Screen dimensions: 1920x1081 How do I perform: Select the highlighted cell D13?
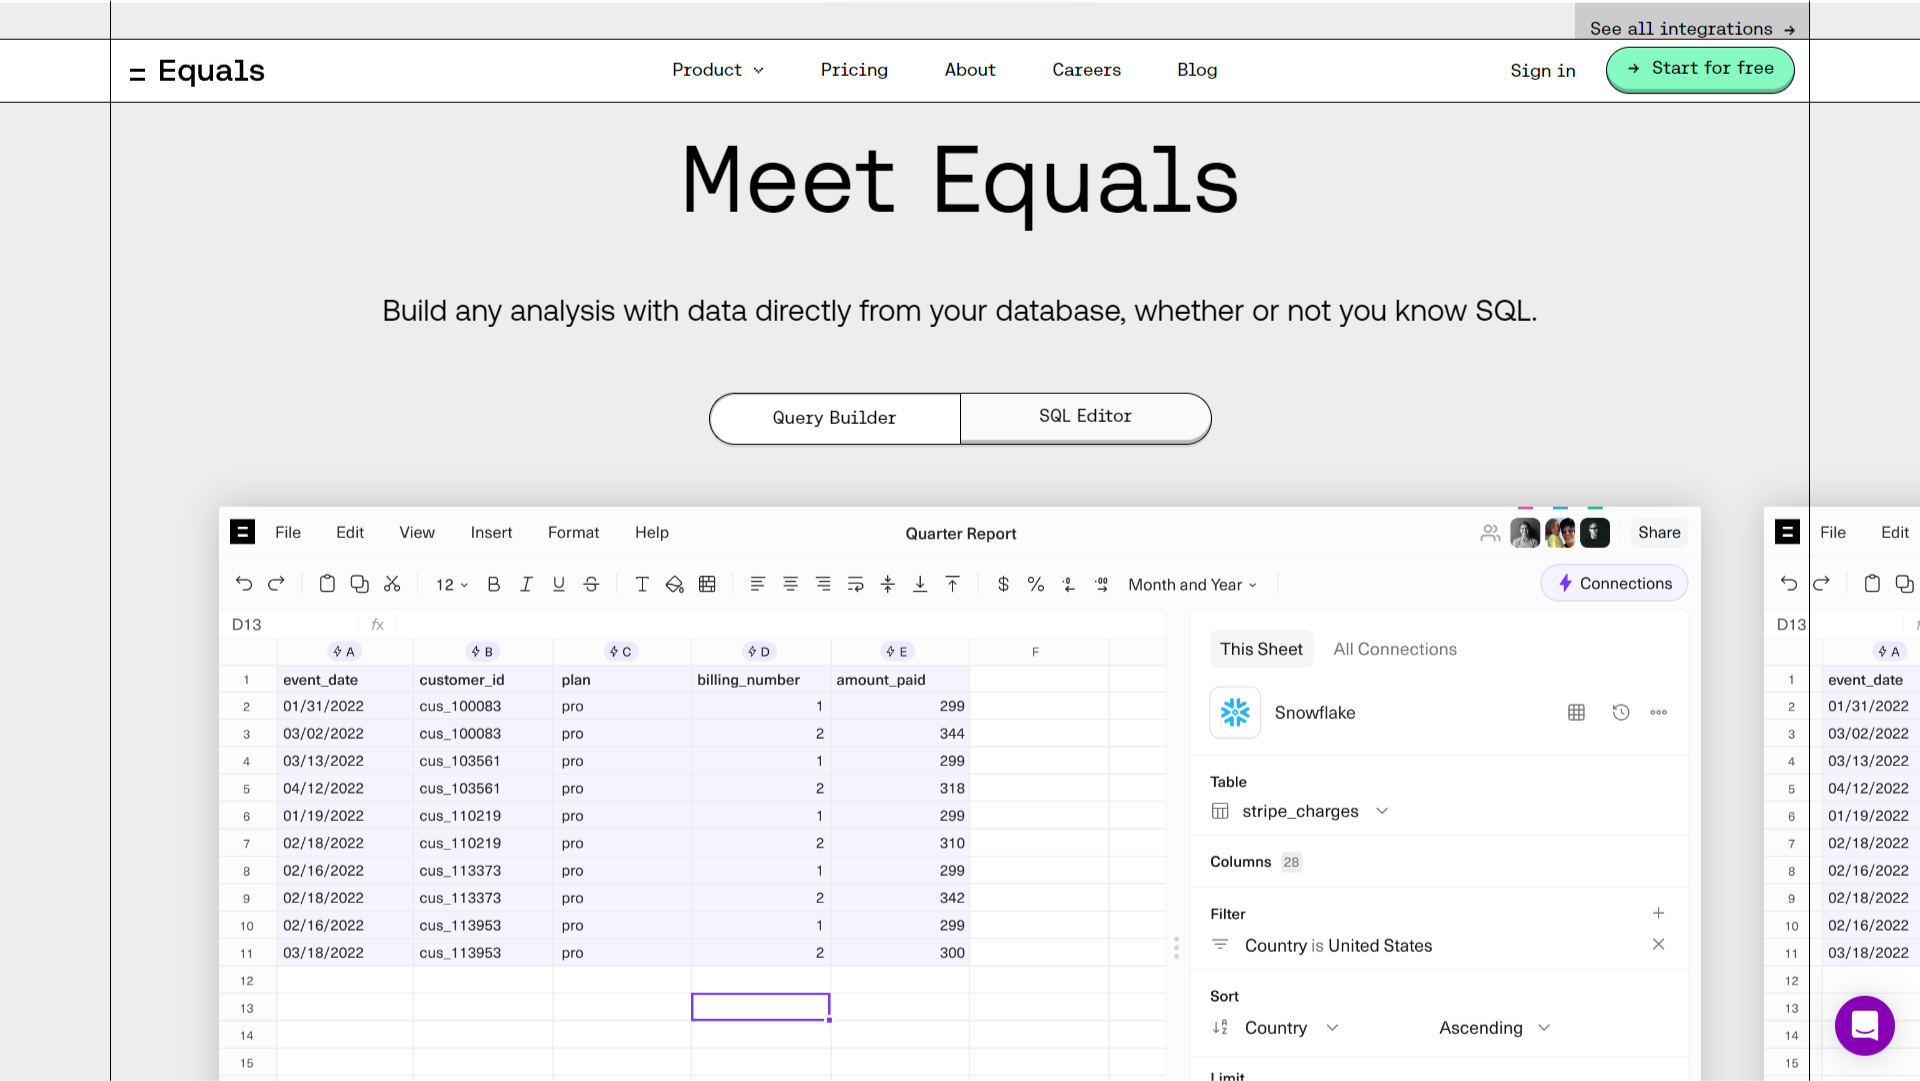click(760, 1007)
